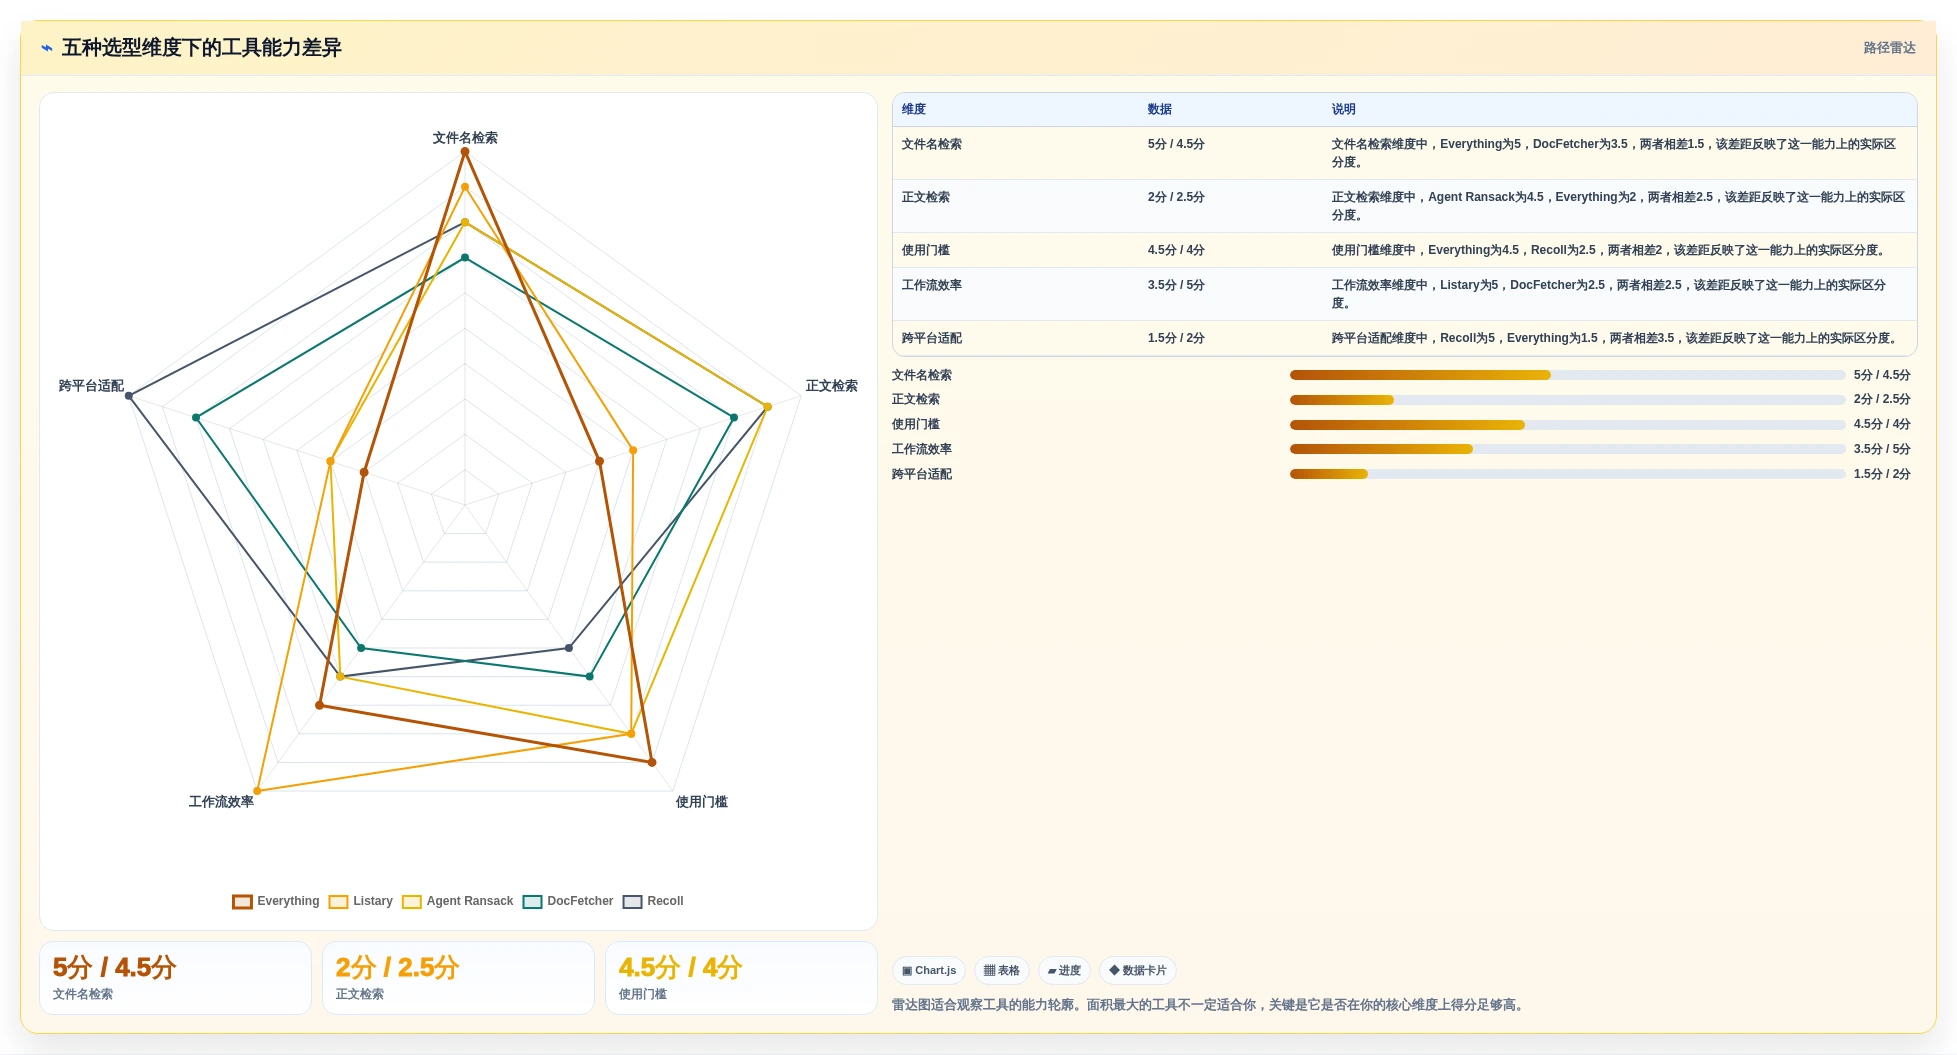Select the 工作流效率 table row cell

pos(932,285)
